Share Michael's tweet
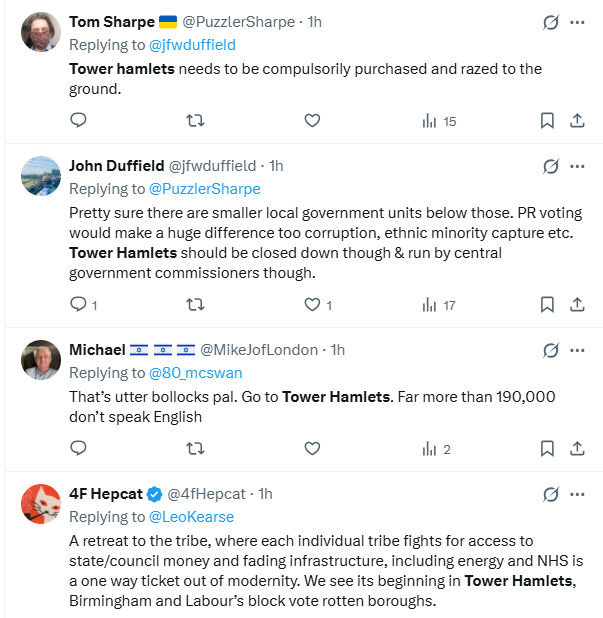 [x=577, y=449]
